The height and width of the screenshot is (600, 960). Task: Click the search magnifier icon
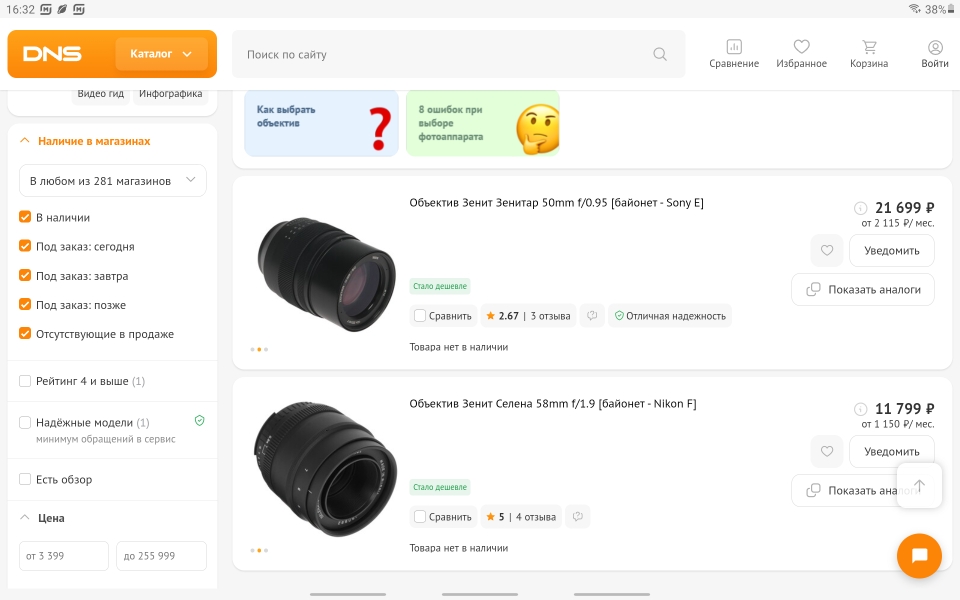pyautogui.click(x=660, y=54)
